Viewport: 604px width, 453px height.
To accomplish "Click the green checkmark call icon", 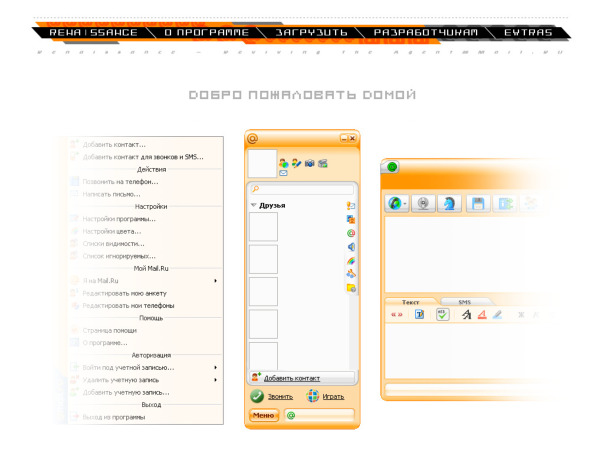I will (257, 396).
